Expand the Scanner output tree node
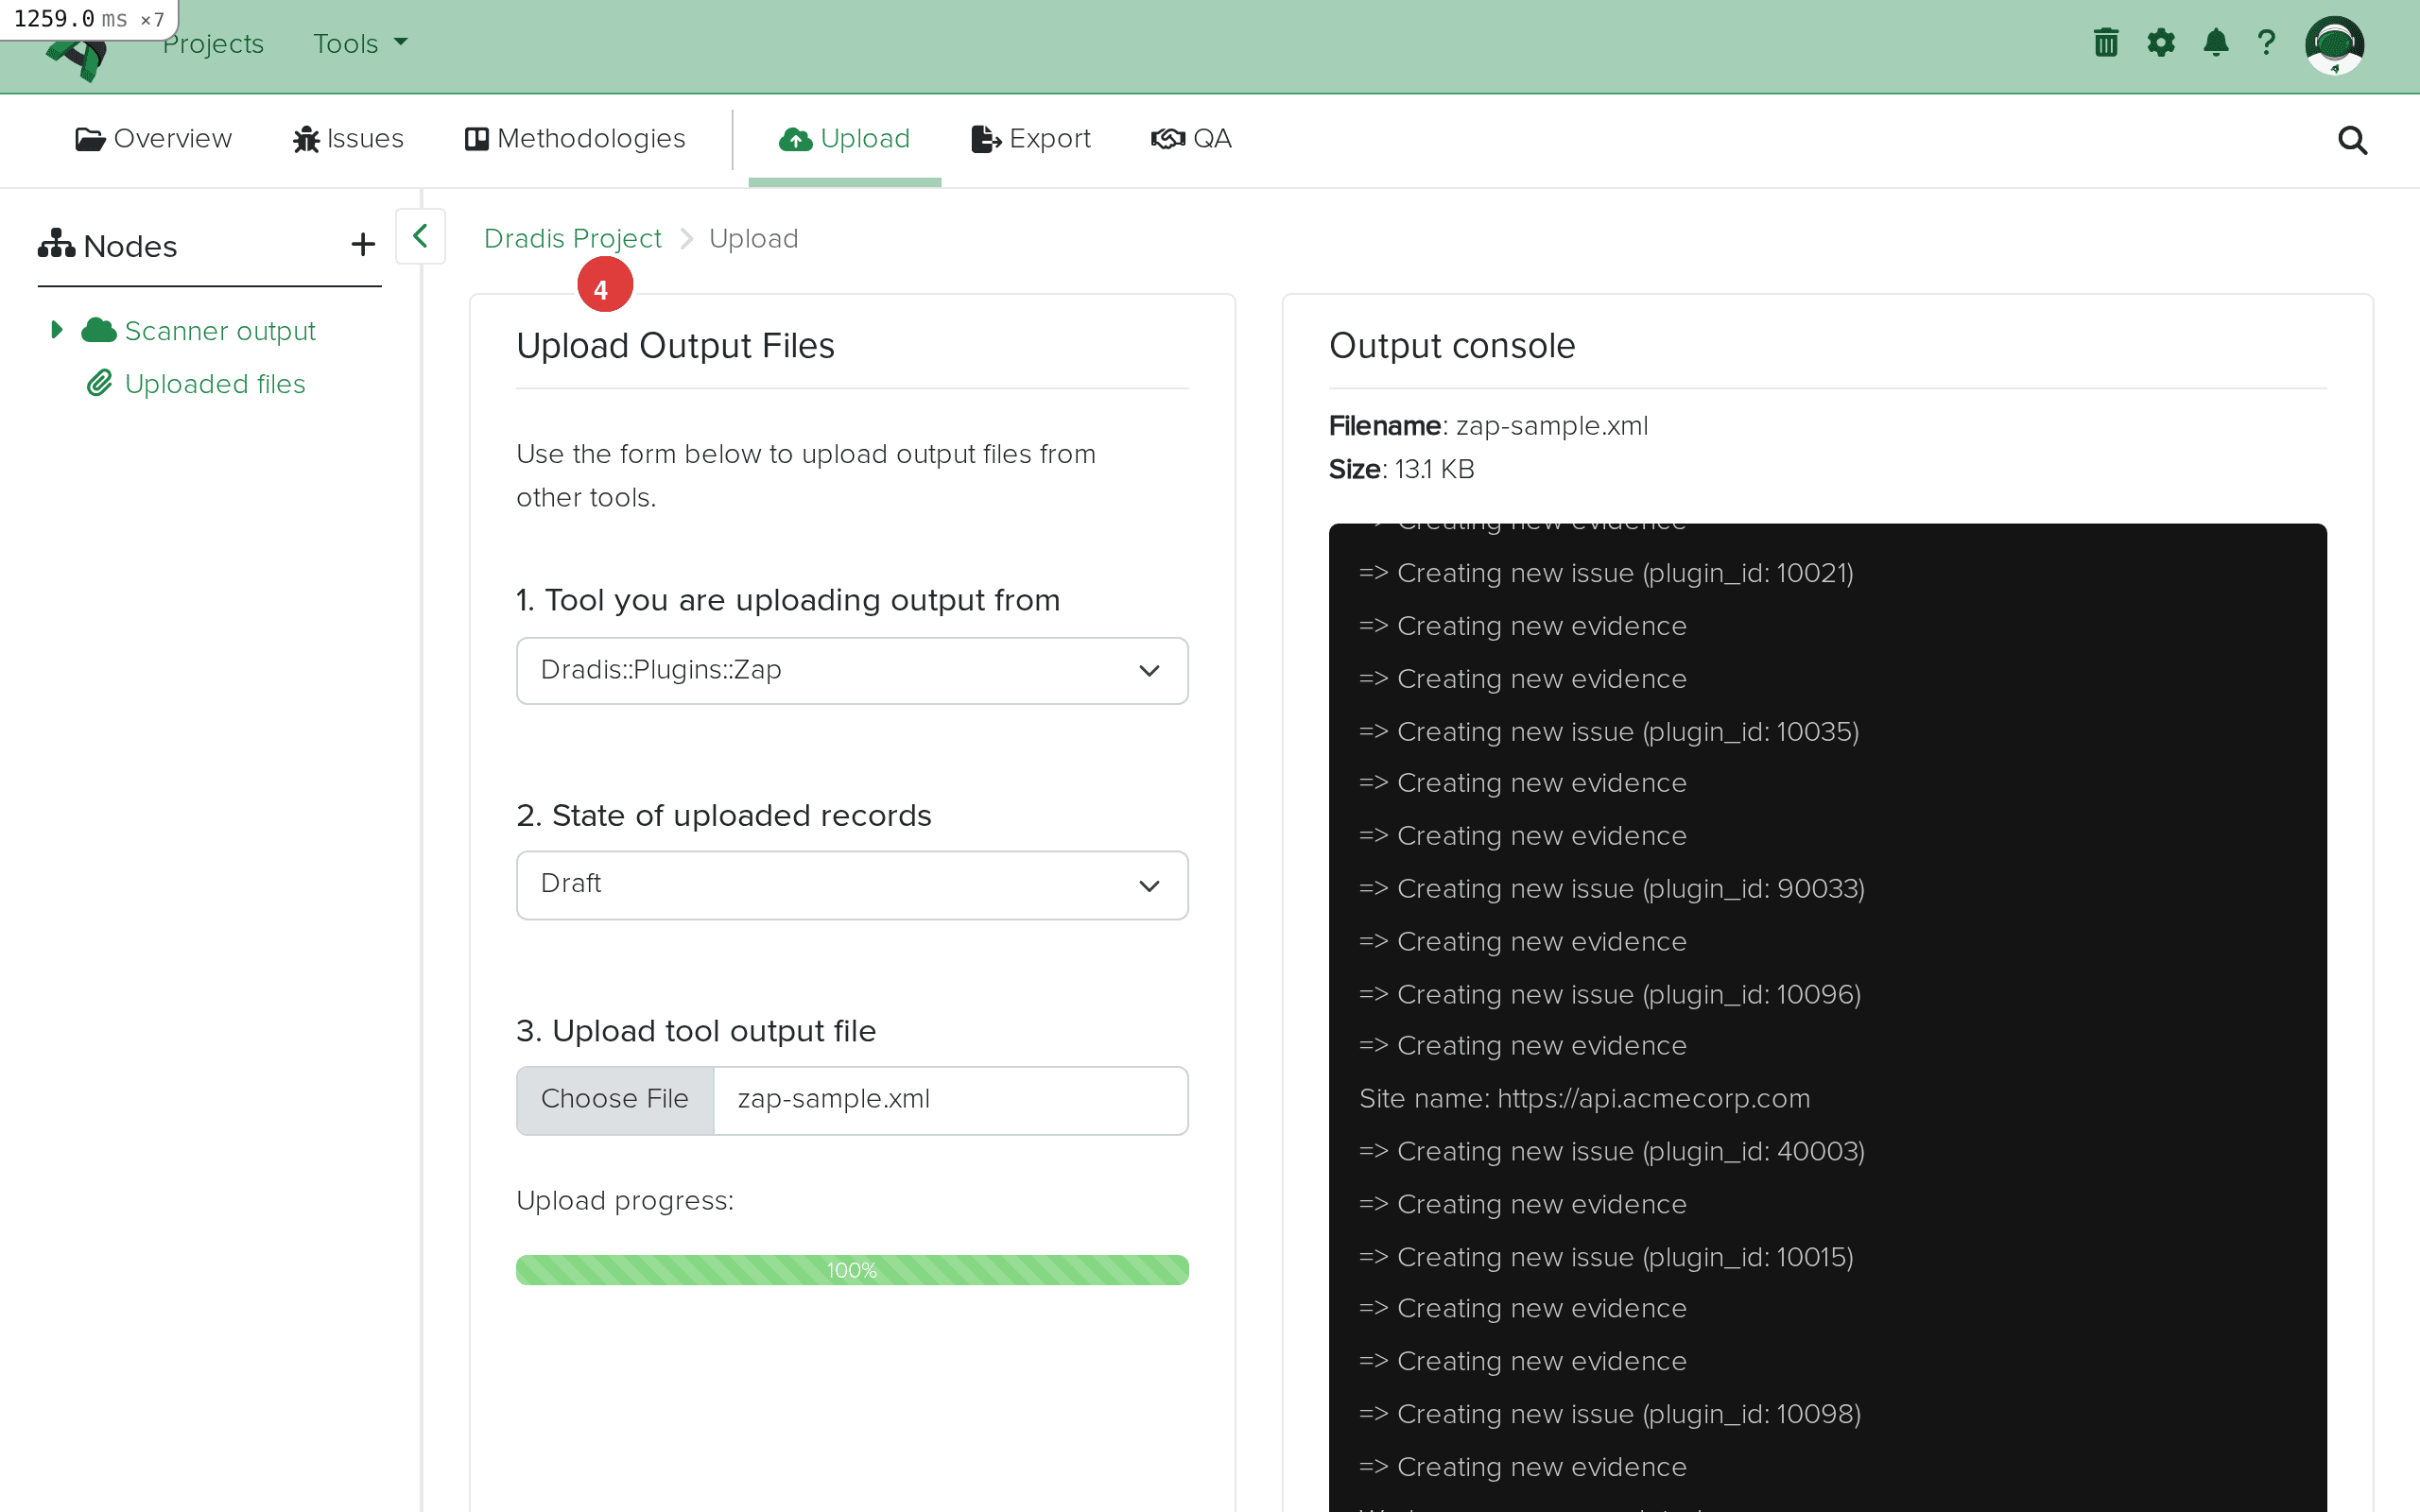 coord(57,328)
